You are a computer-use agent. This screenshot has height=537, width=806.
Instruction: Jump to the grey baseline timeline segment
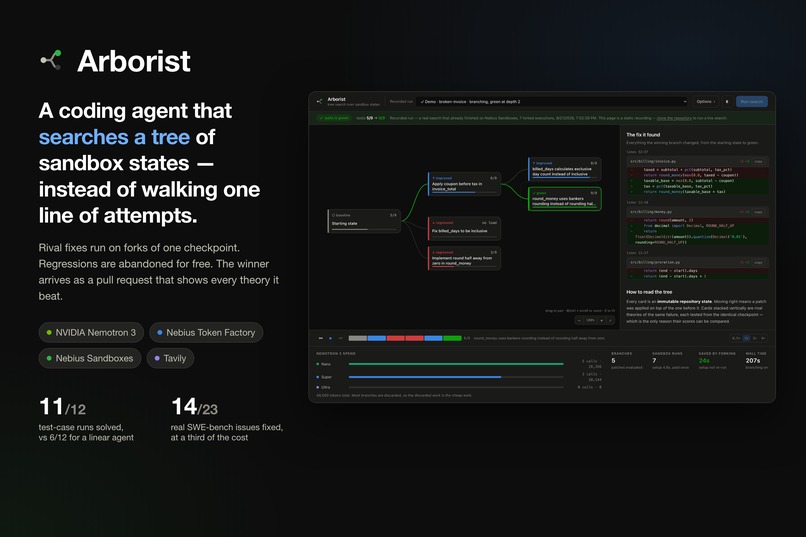[358, 338]
